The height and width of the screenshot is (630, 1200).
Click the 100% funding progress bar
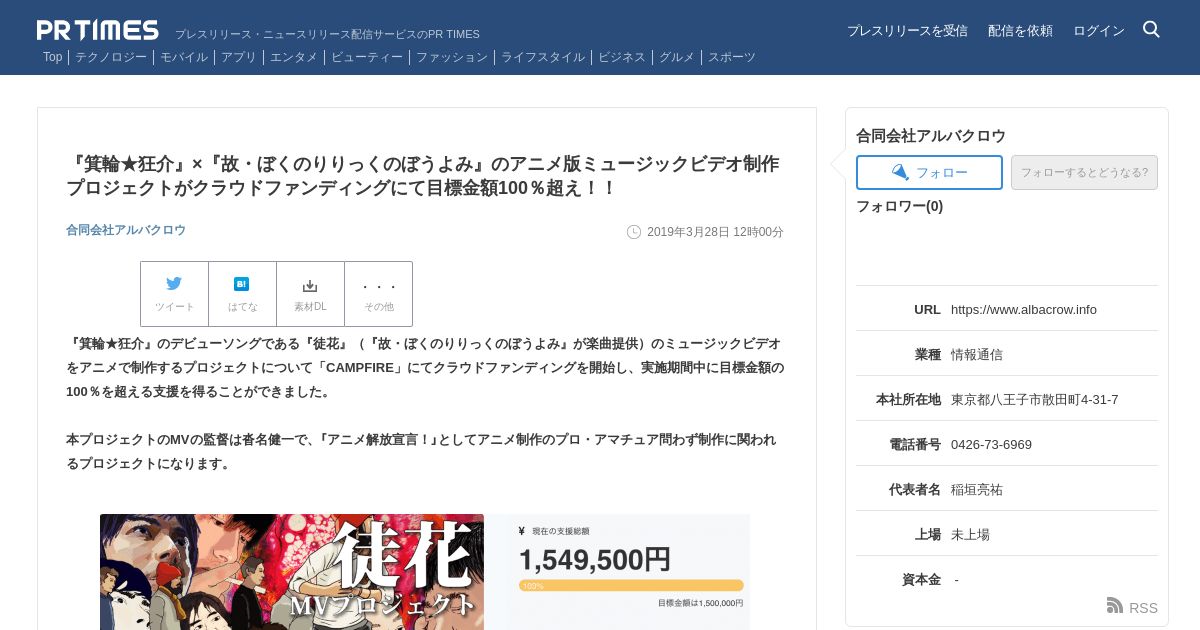click(x=631, y=585)
